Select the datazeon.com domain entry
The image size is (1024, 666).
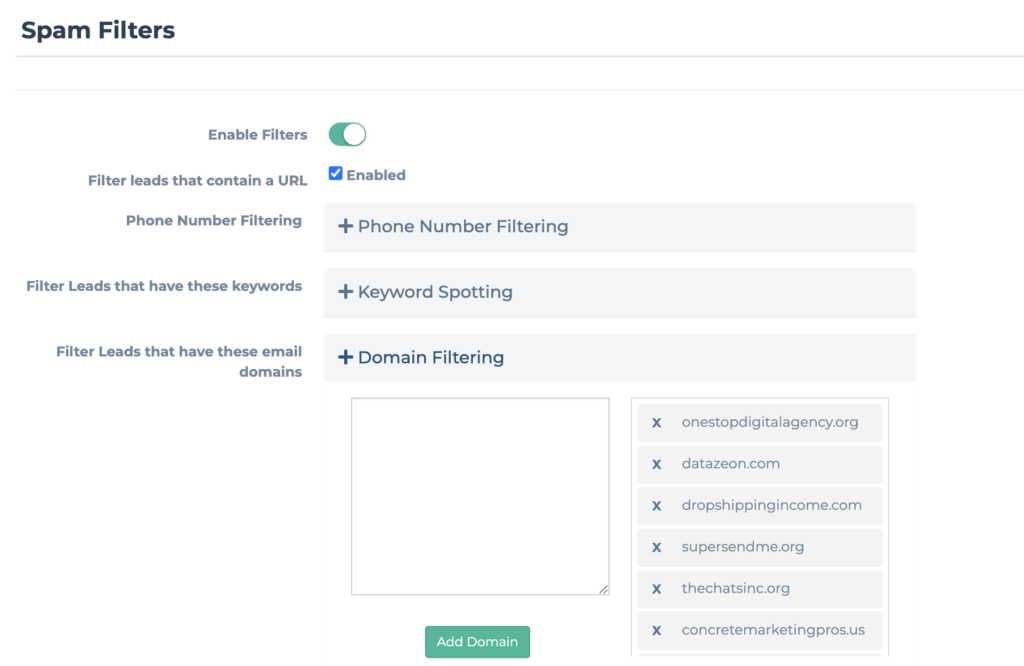(x=730, y=464)
